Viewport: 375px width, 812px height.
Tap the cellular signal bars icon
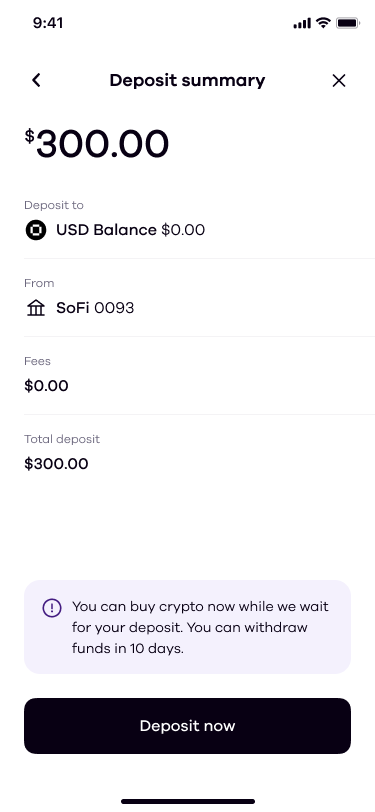tap(302, 23)
